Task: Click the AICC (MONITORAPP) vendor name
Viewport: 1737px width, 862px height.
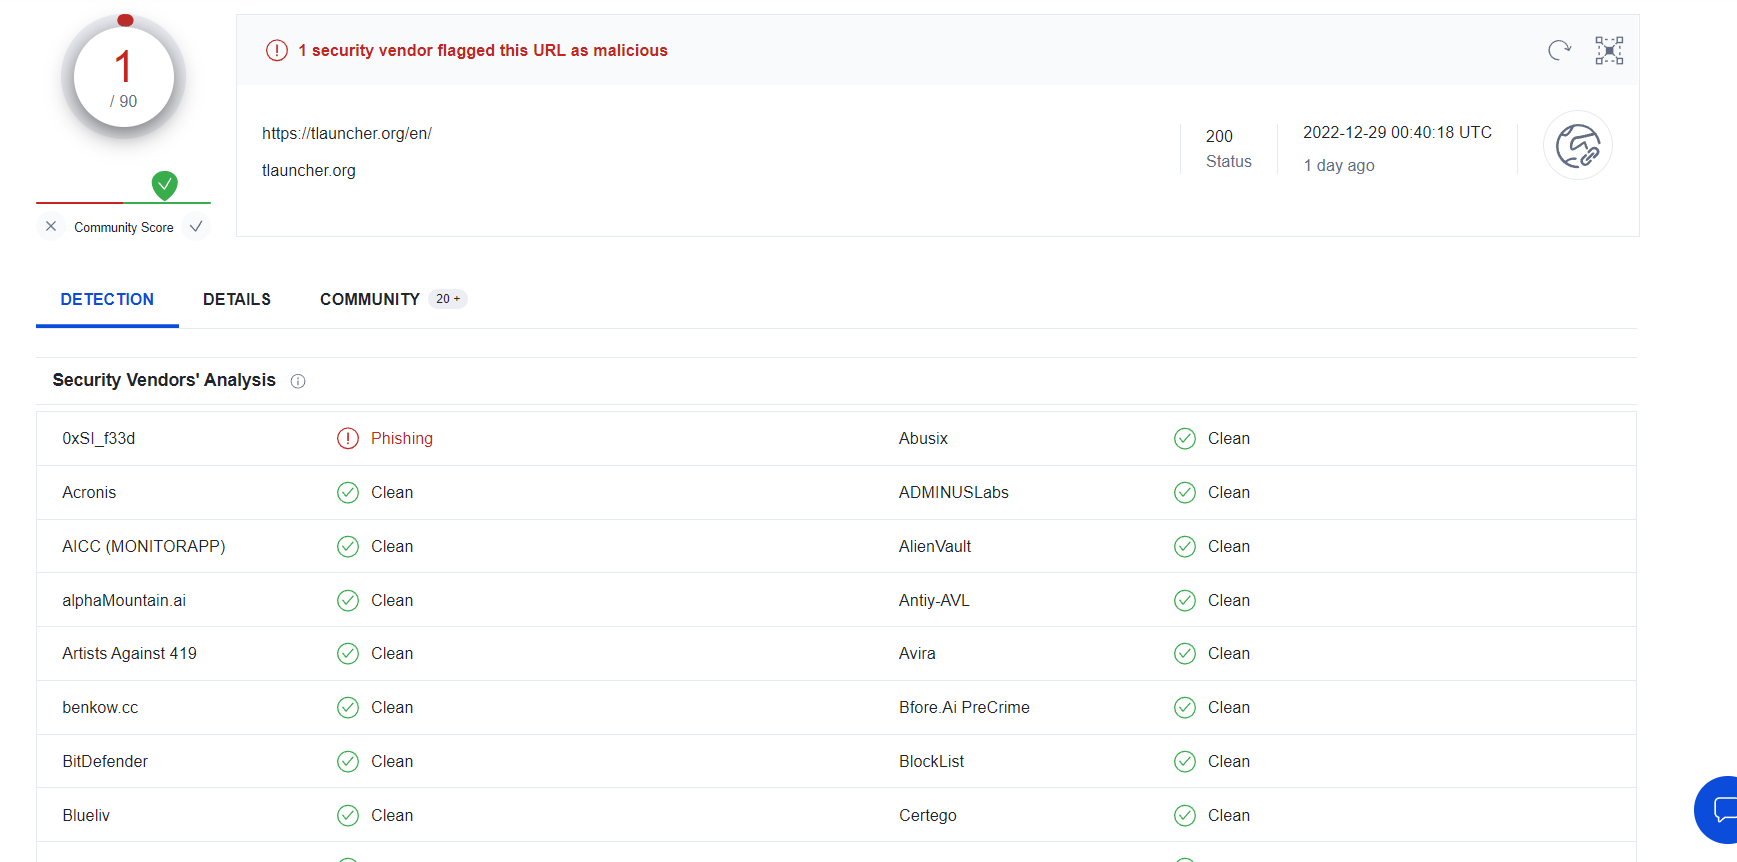Action: click(x=144, y=547)
